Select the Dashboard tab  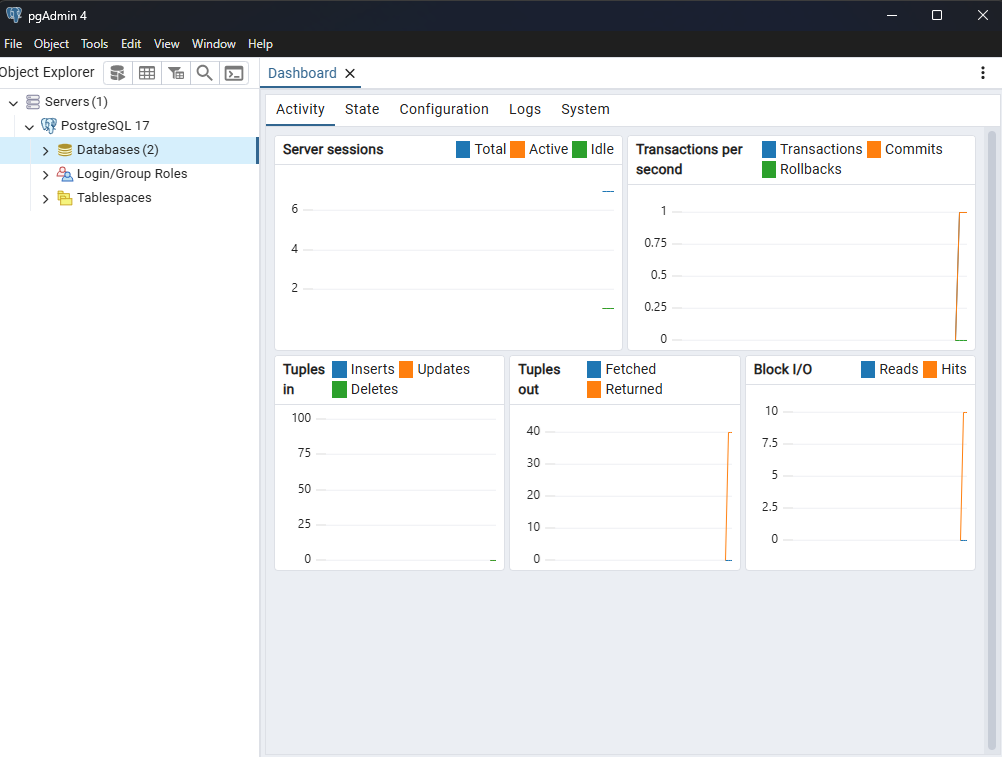[x=302, y=73]
